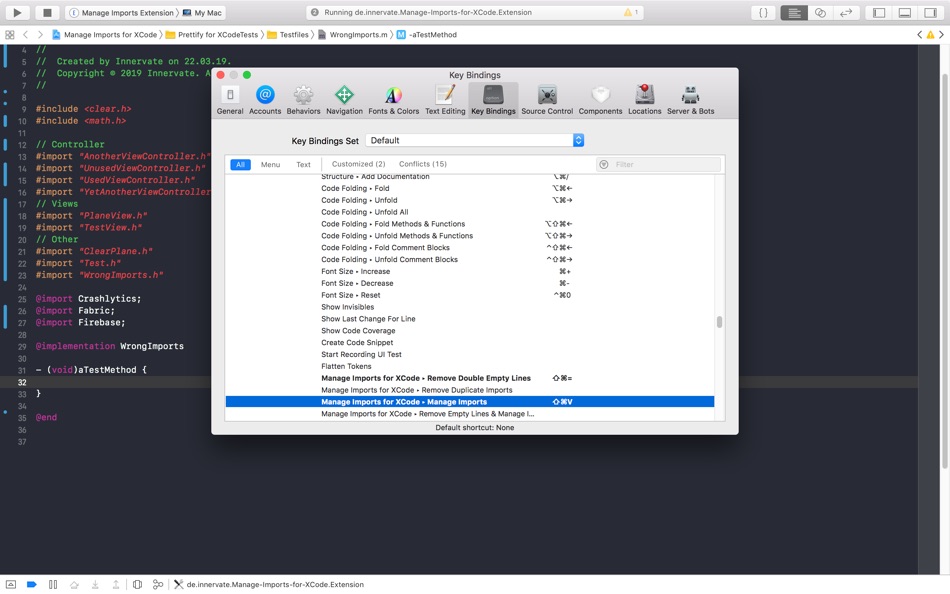Open the Manage Imports Extension scheme selector

click(122, 12)
